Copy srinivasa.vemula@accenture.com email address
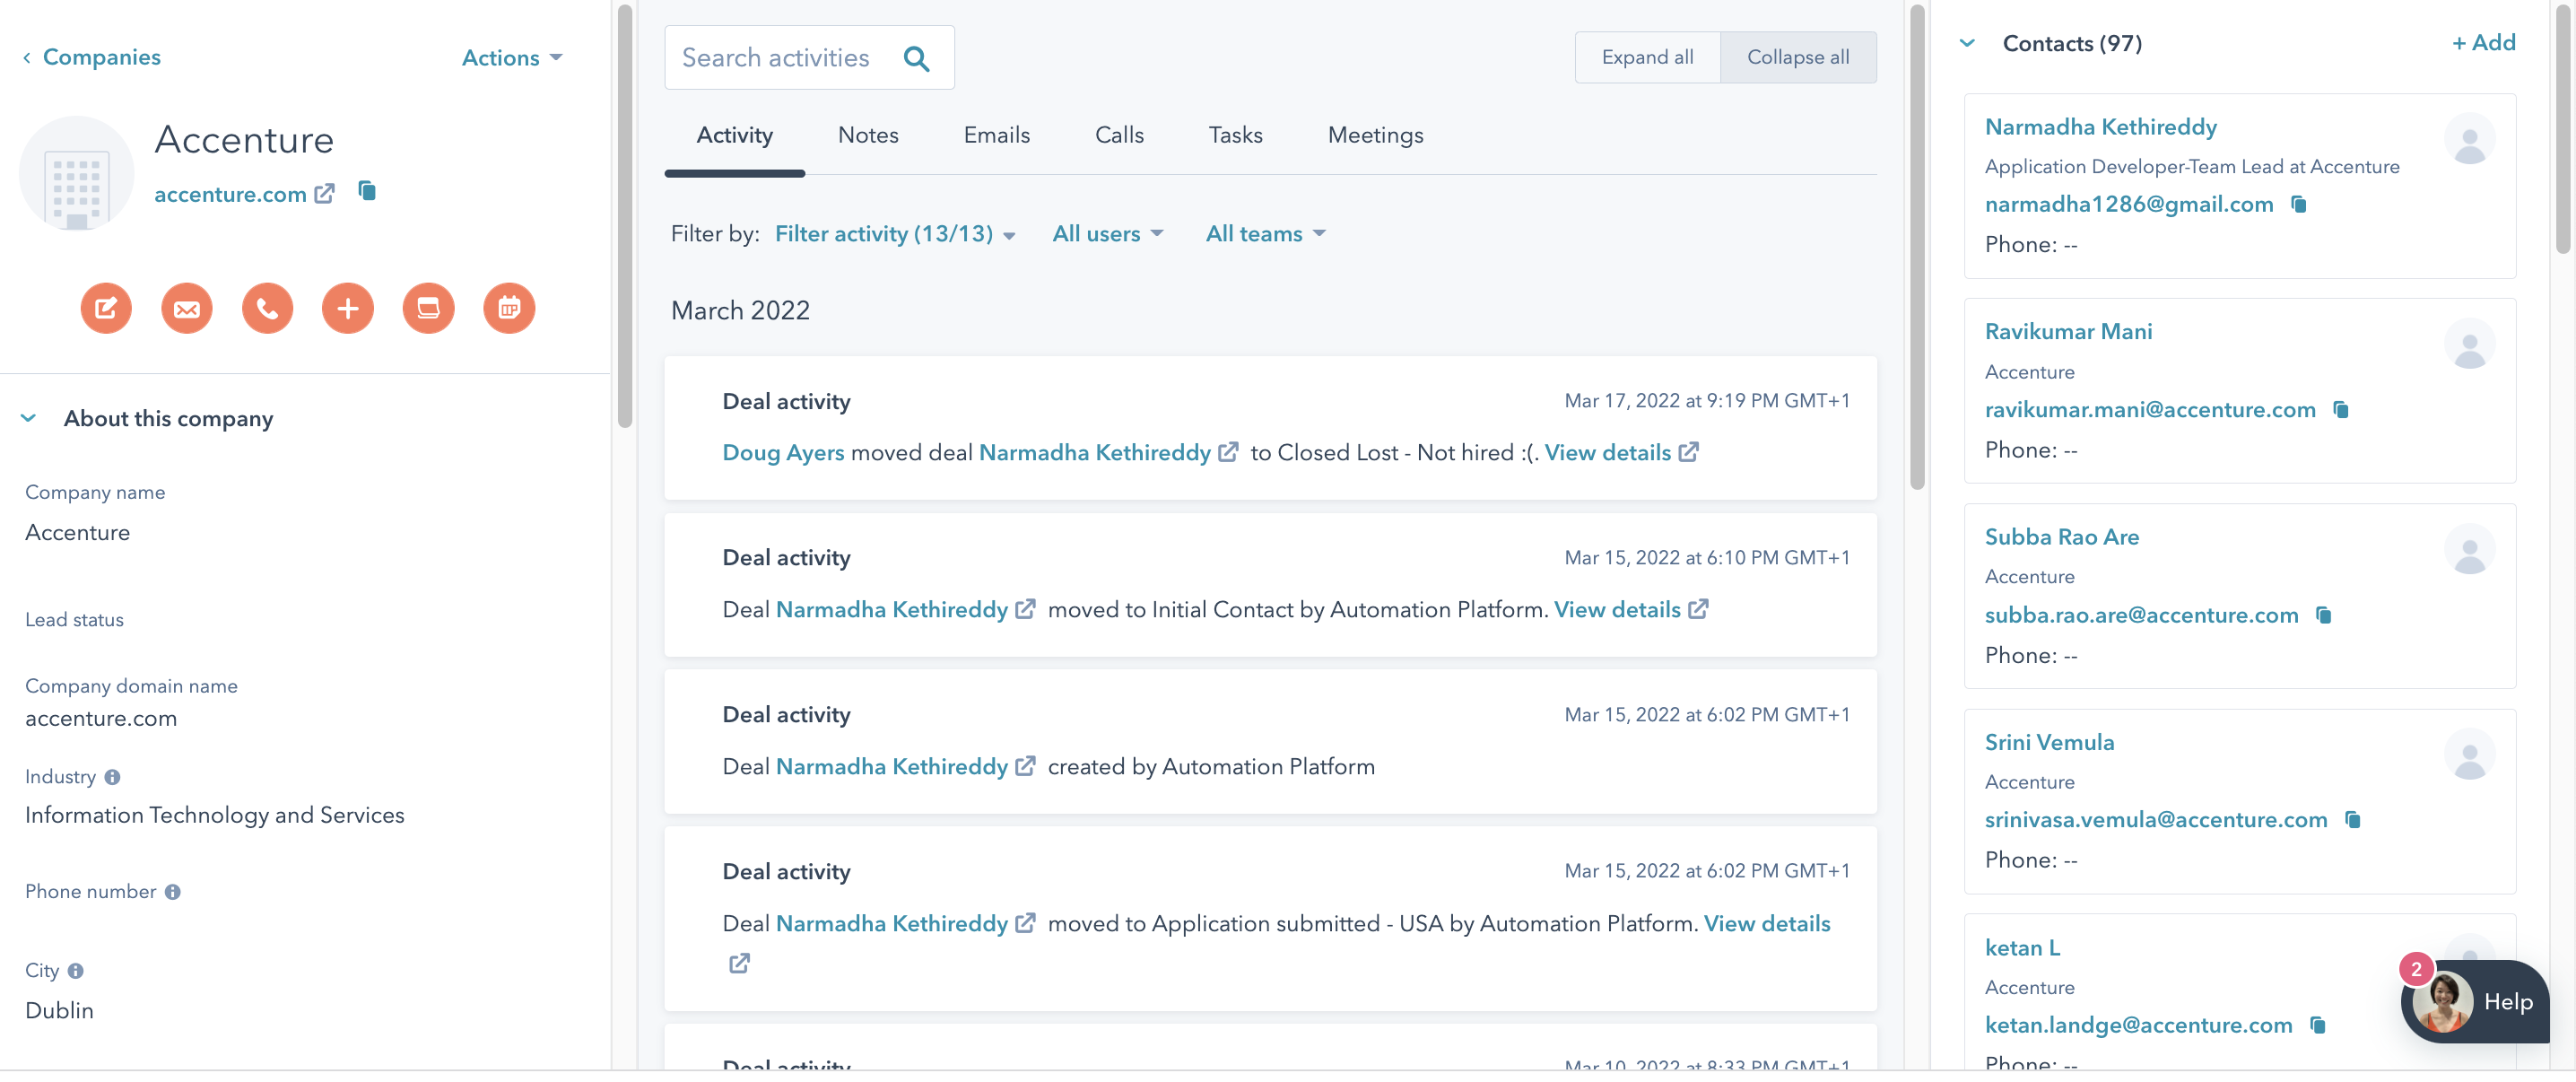Screen dimensions: 2576x1082 click(2353, 820)
